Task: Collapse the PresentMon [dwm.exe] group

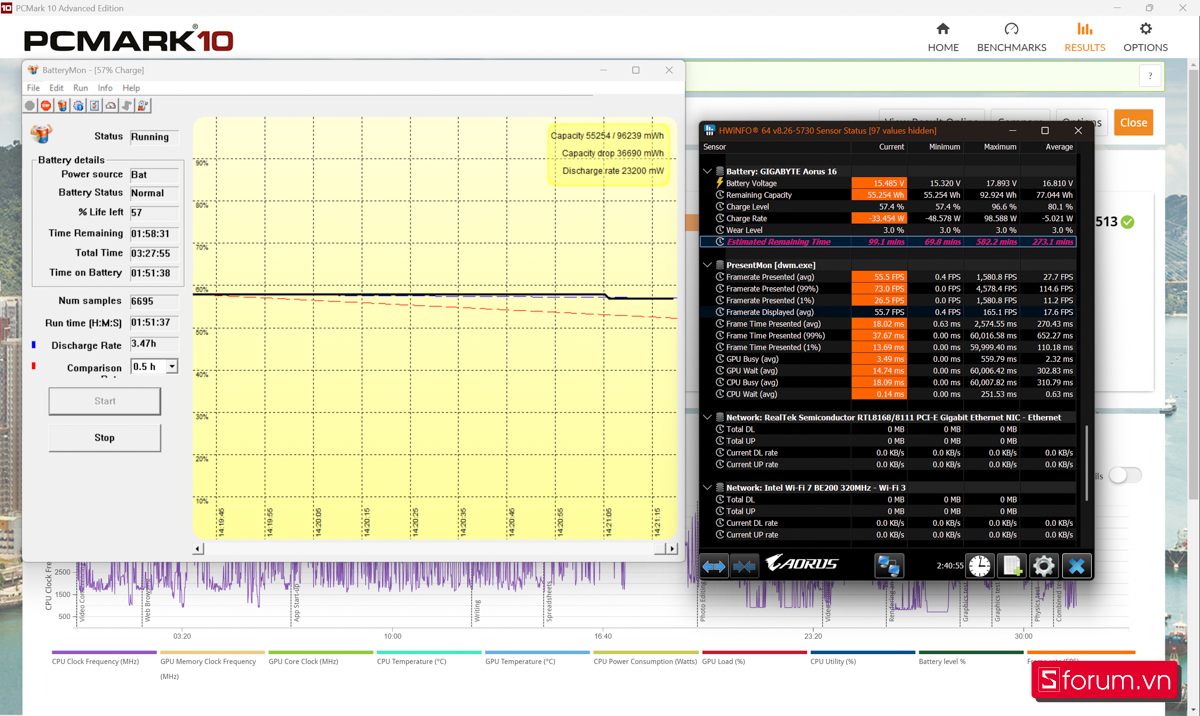Action: pyautogui.click(x=707, y=265)
